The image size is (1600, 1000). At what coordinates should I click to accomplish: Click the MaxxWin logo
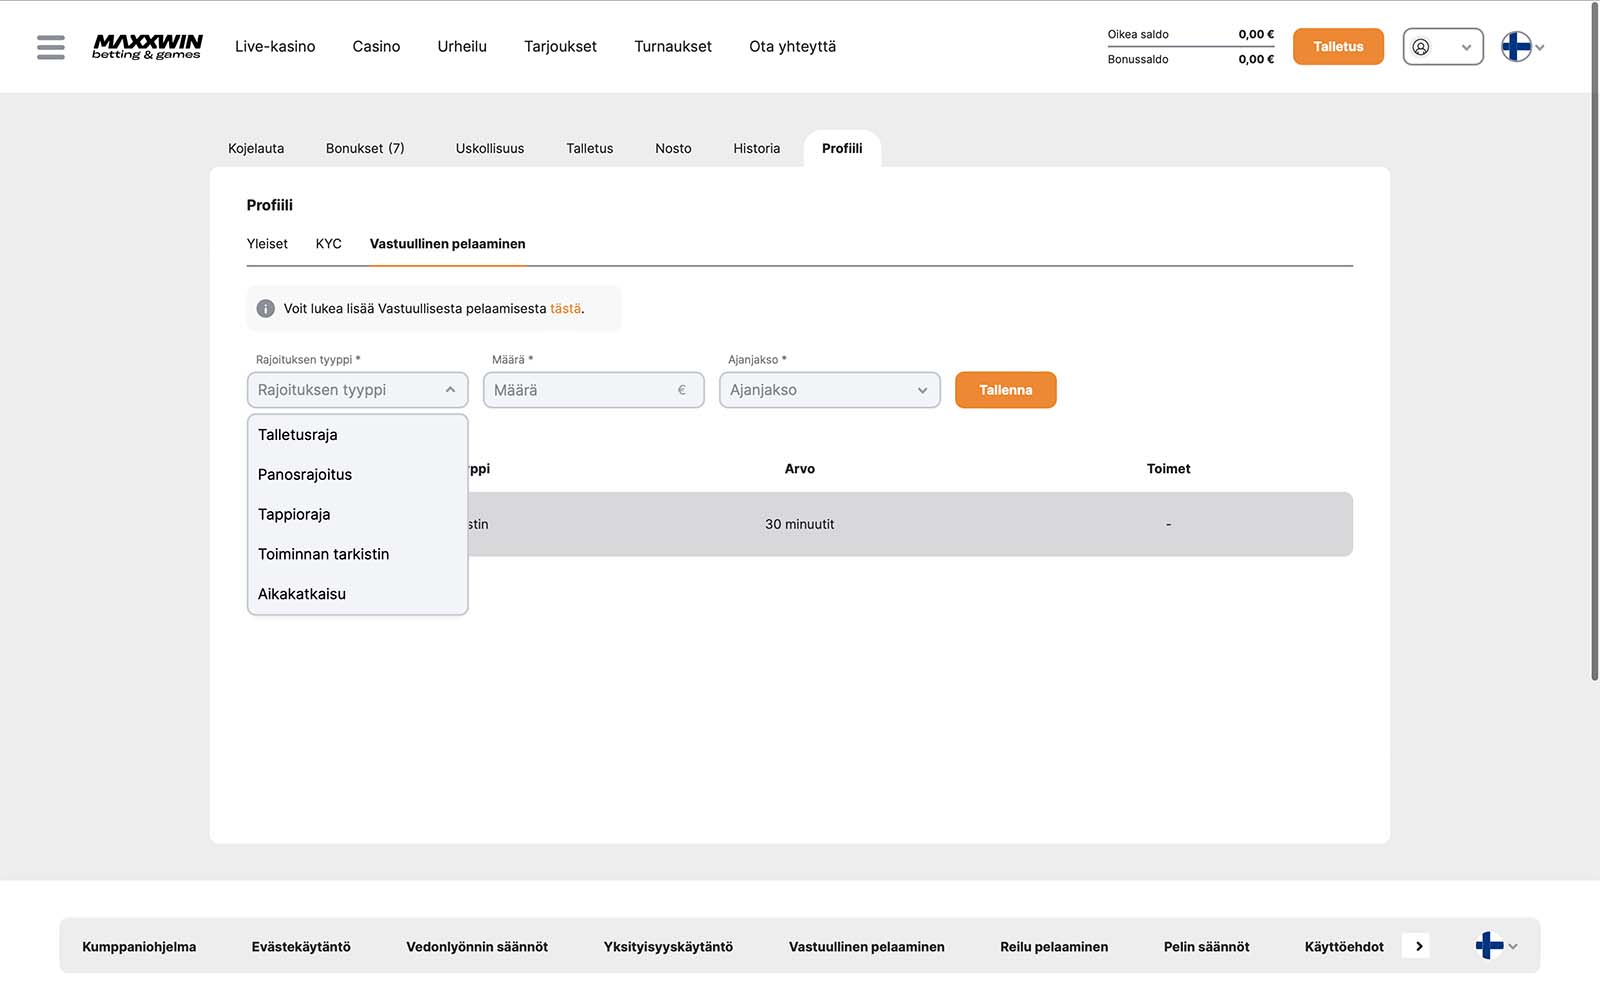(x=147, y=46)
